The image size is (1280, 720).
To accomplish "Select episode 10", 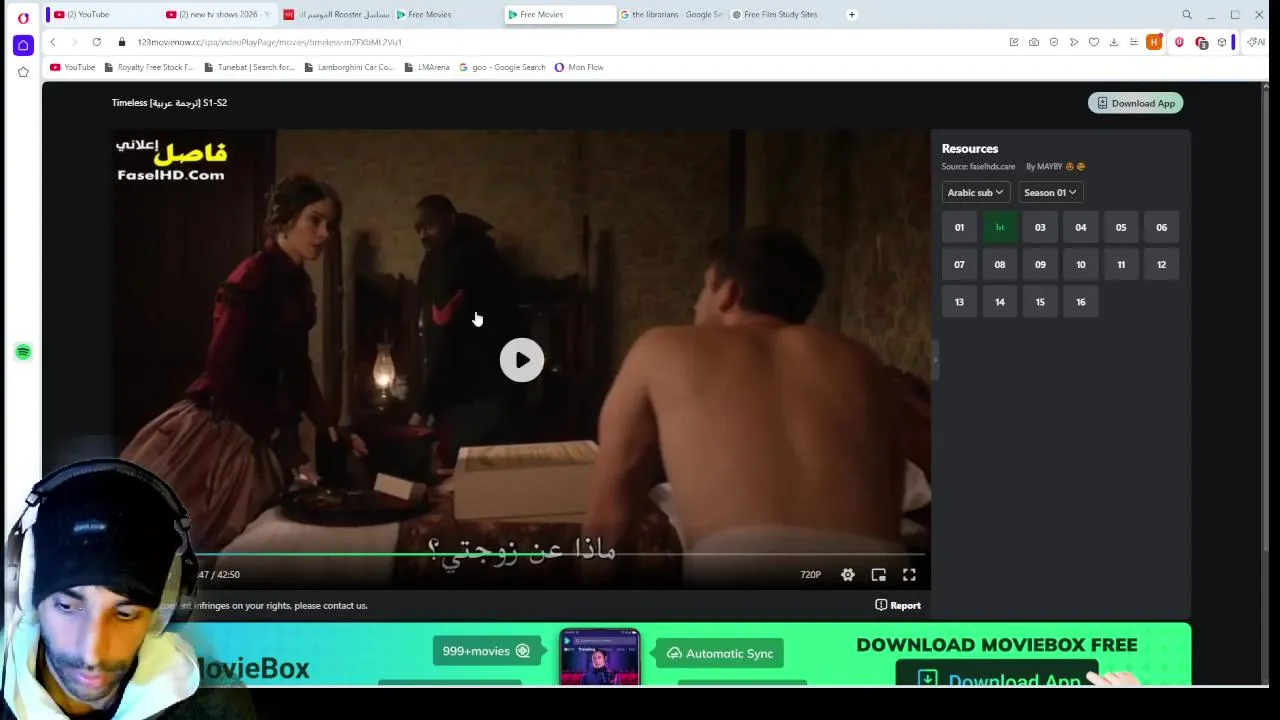I will tap(1081, 265).
